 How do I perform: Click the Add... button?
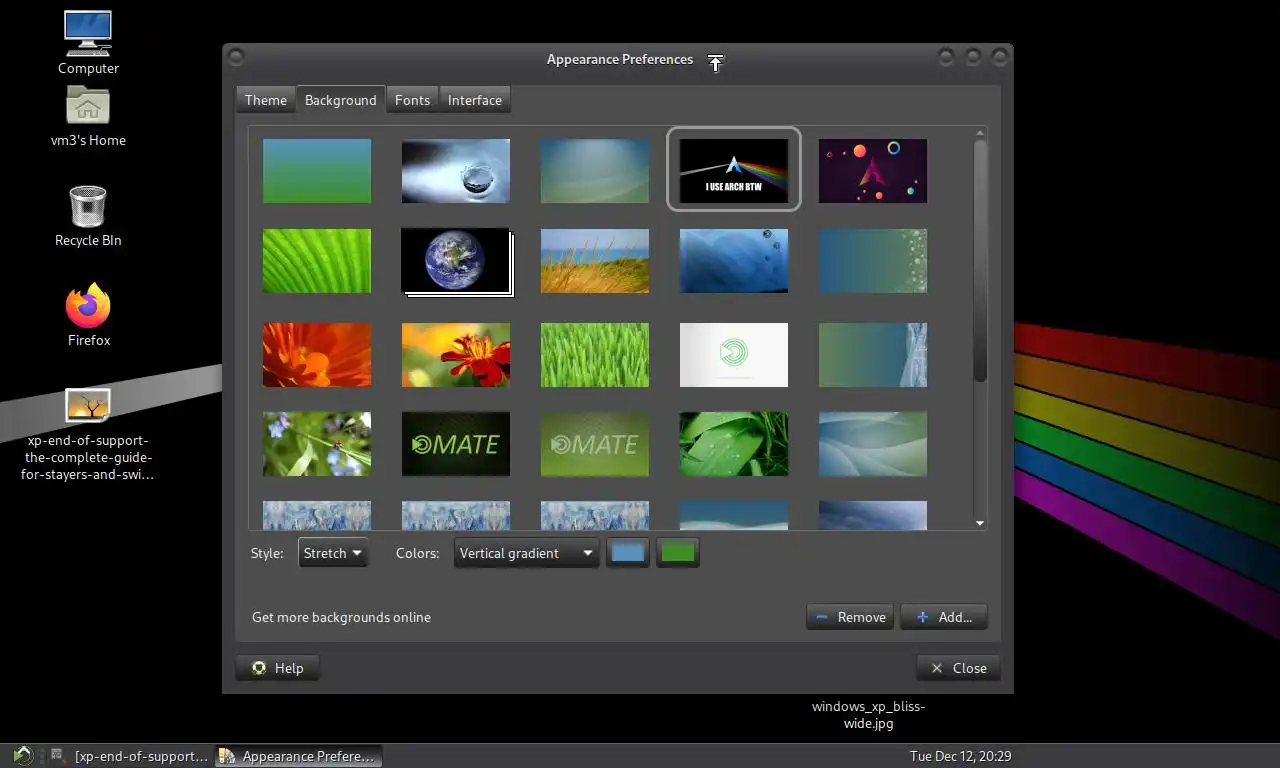click(944, 617)
